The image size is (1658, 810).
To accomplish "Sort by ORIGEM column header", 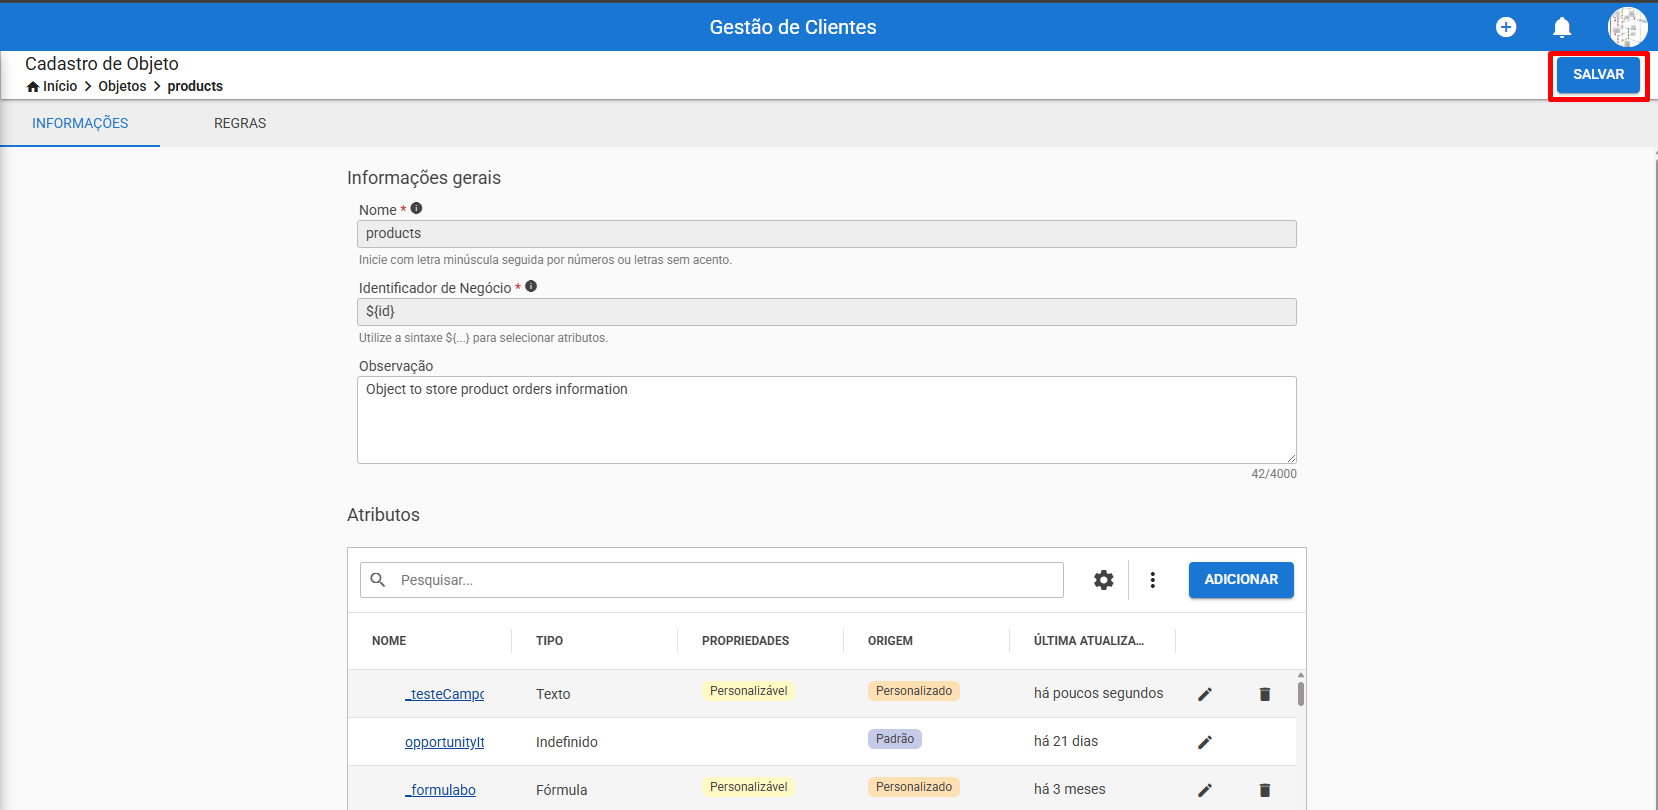I will tap(890, 641).
